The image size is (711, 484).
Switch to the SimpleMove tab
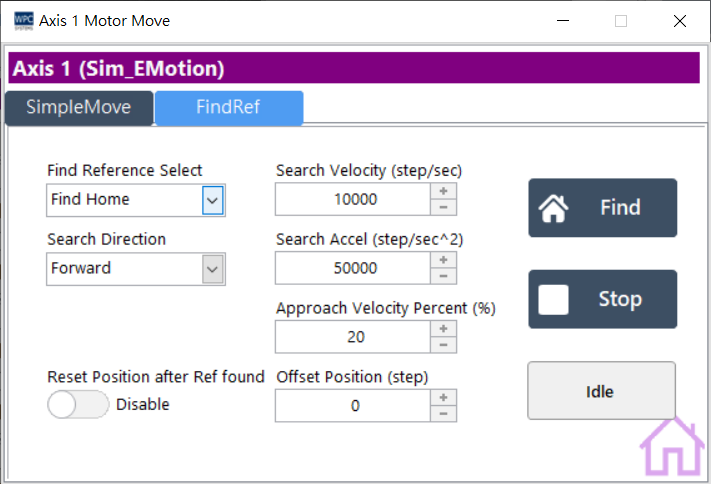pos(79,108)
